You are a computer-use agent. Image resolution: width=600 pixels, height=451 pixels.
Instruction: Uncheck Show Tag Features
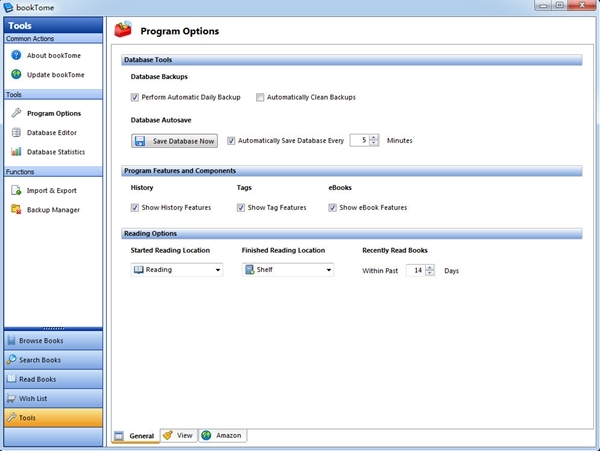pos(241,207)
